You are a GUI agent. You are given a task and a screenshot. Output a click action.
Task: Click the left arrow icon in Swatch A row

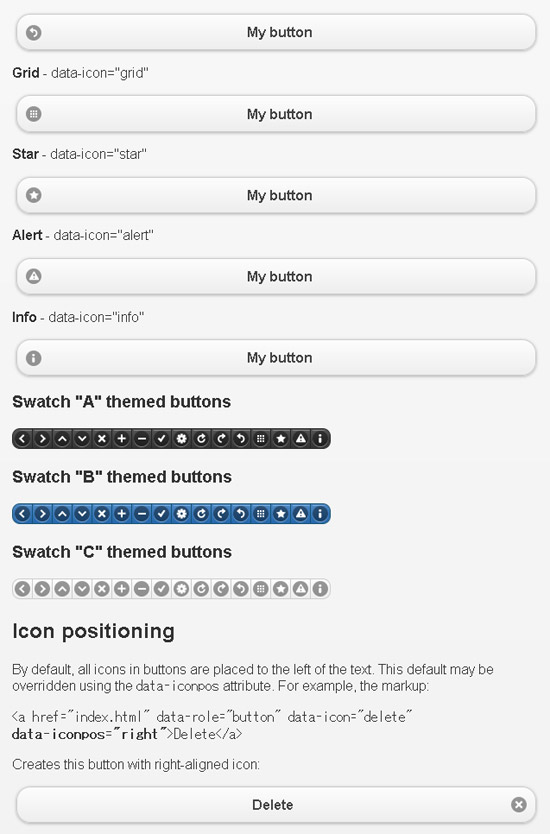(x=22, y=439)
